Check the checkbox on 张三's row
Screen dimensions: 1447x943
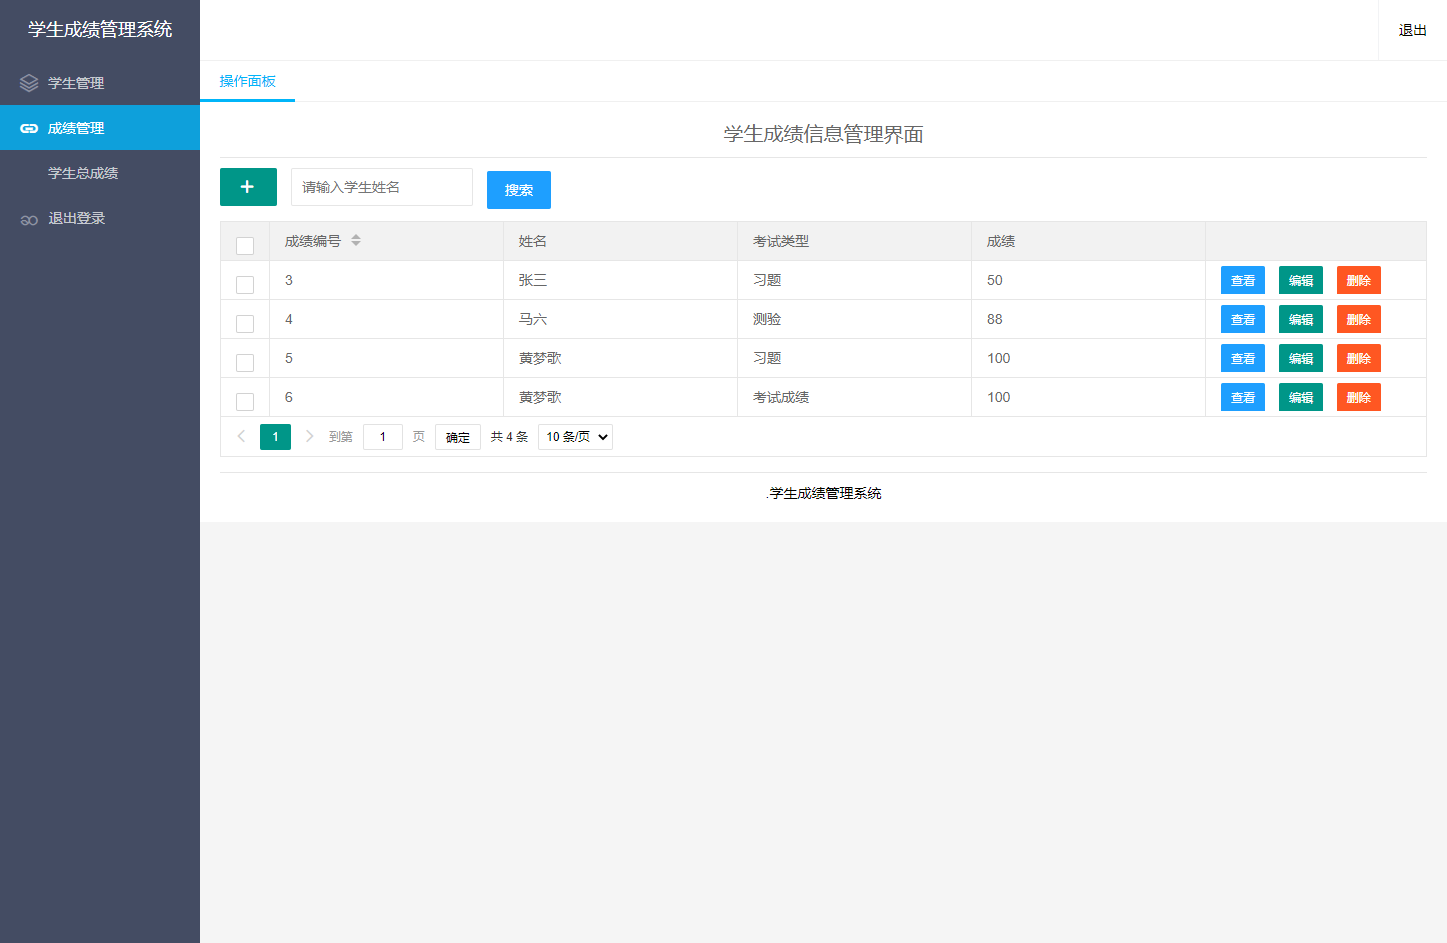coord(244,284)
